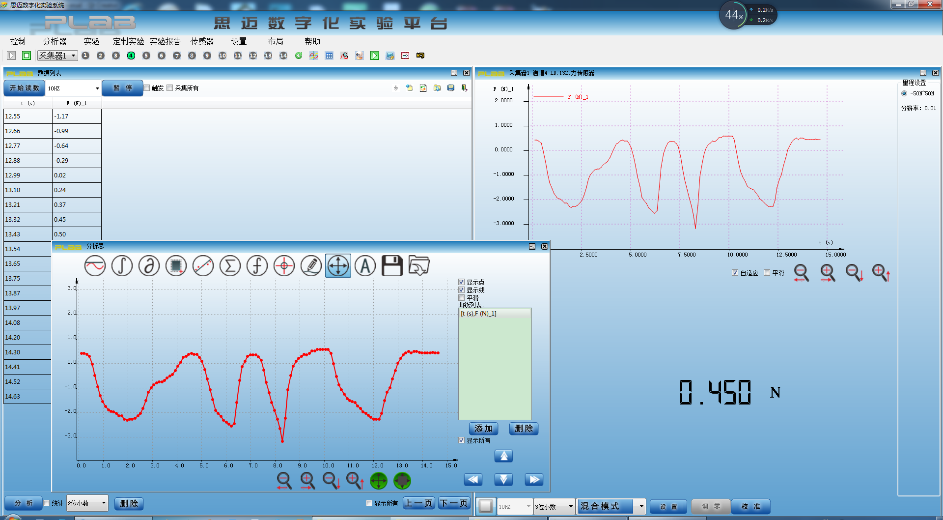Image resolution: width=943 pixels, height=520 pixels.
Task: Select the region-select chip icon
Action: 176,265
